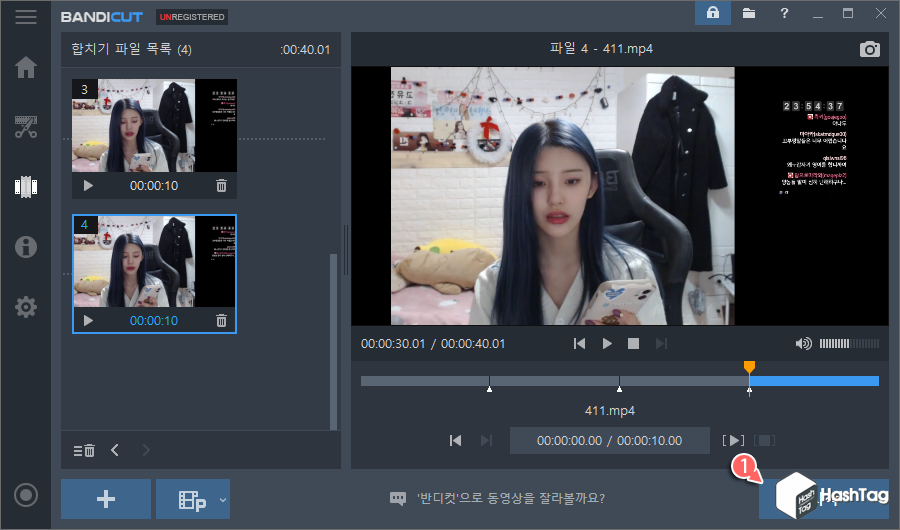Click the Bandicut tip message link
900x530 pixels.
(x=511, y=498)
